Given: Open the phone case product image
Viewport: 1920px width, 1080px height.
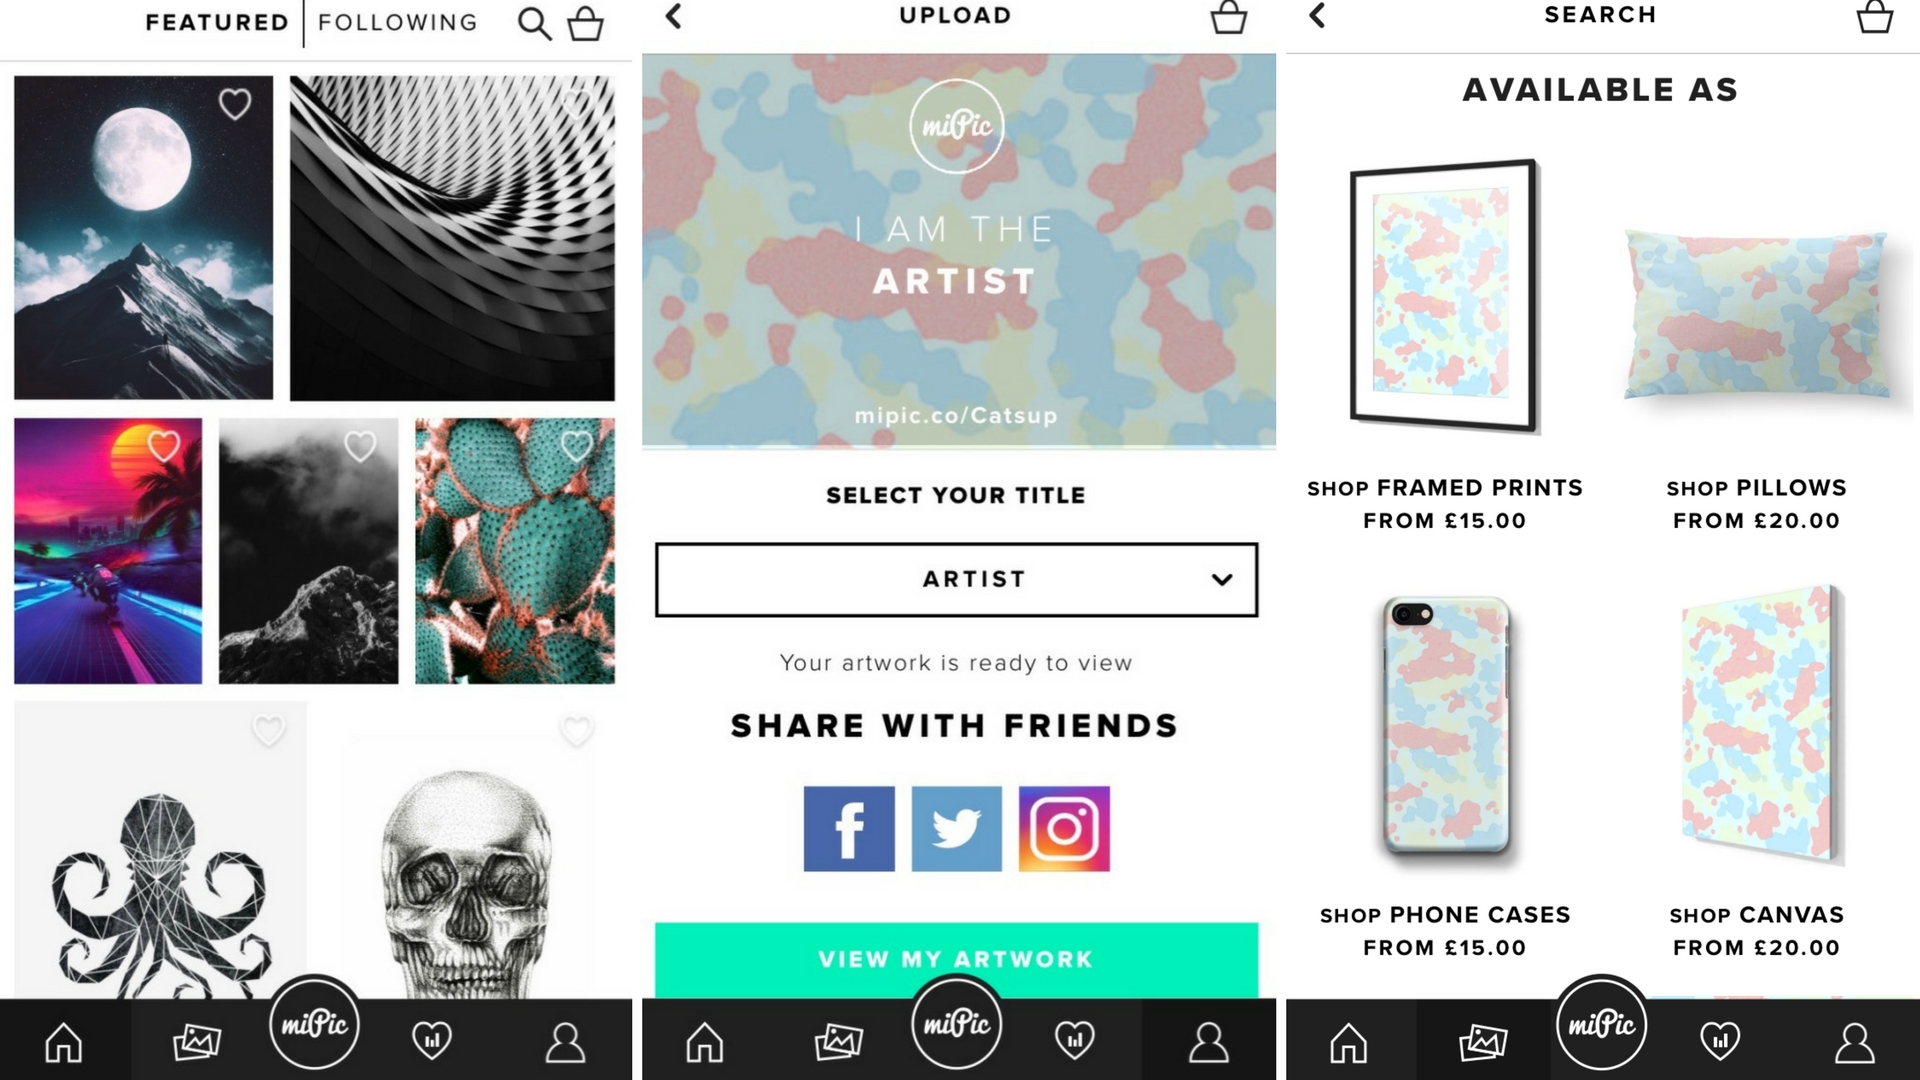Looking at the screenshot, I should [x=1445, y=726].
